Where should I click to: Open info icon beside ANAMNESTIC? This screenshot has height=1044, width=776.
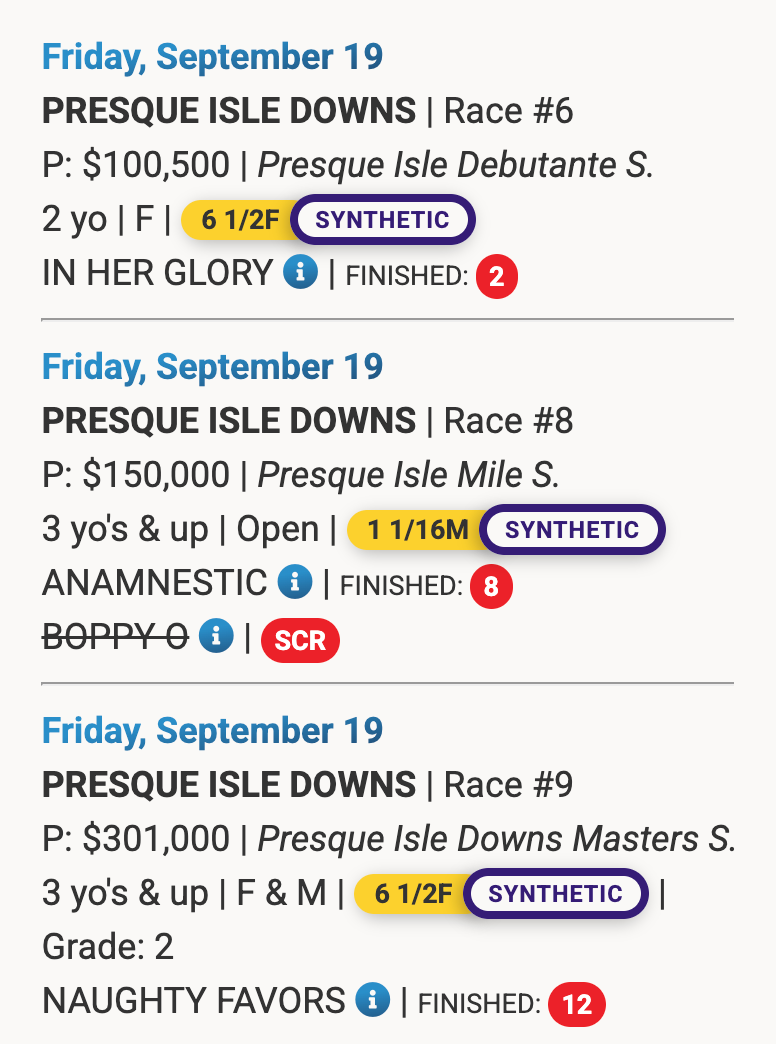point(295,582)
